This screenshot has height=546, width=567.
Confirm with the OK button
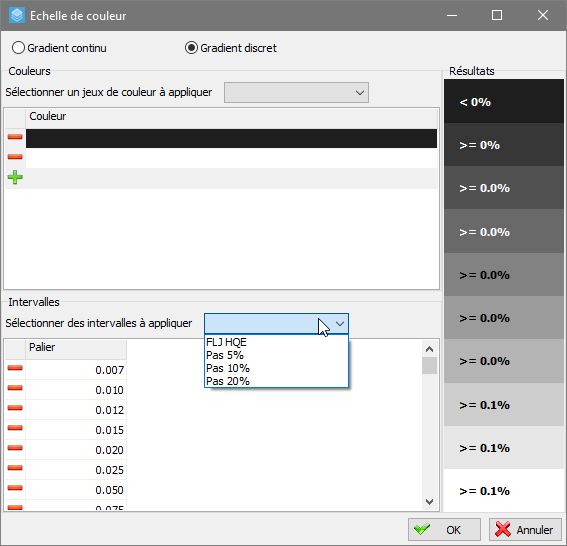point(444,530)
